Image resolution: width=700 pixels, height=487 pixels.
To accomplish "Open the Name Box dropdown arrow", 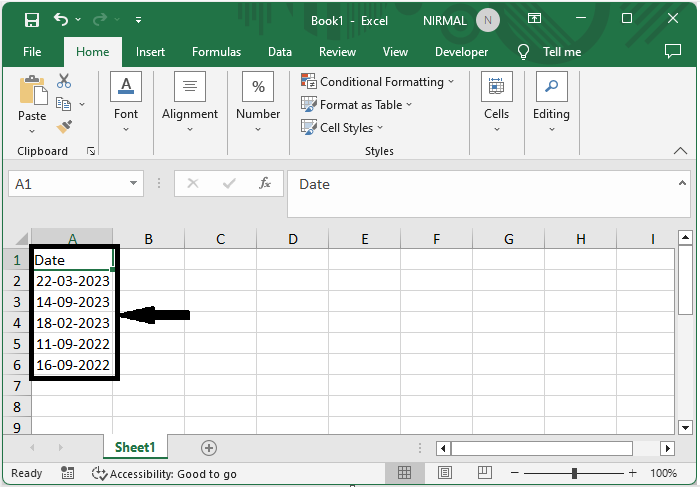I will (133, 183).
